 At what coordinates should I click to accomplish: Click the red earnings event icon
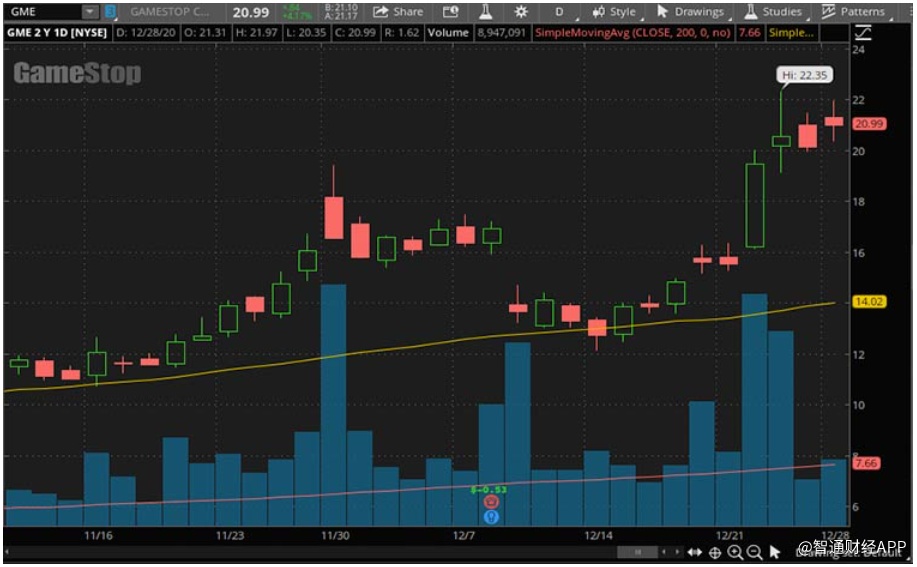pos(491,502)
